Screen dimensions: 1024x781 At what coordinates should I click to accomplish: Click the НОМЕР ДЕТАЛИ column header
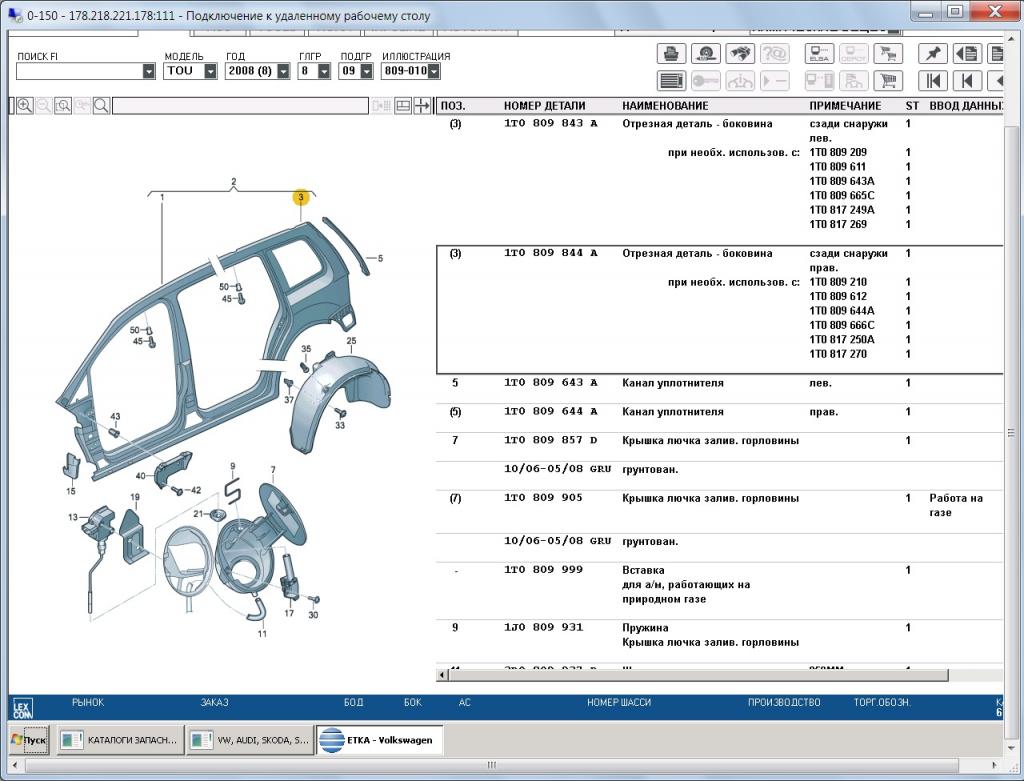(544, 106)
